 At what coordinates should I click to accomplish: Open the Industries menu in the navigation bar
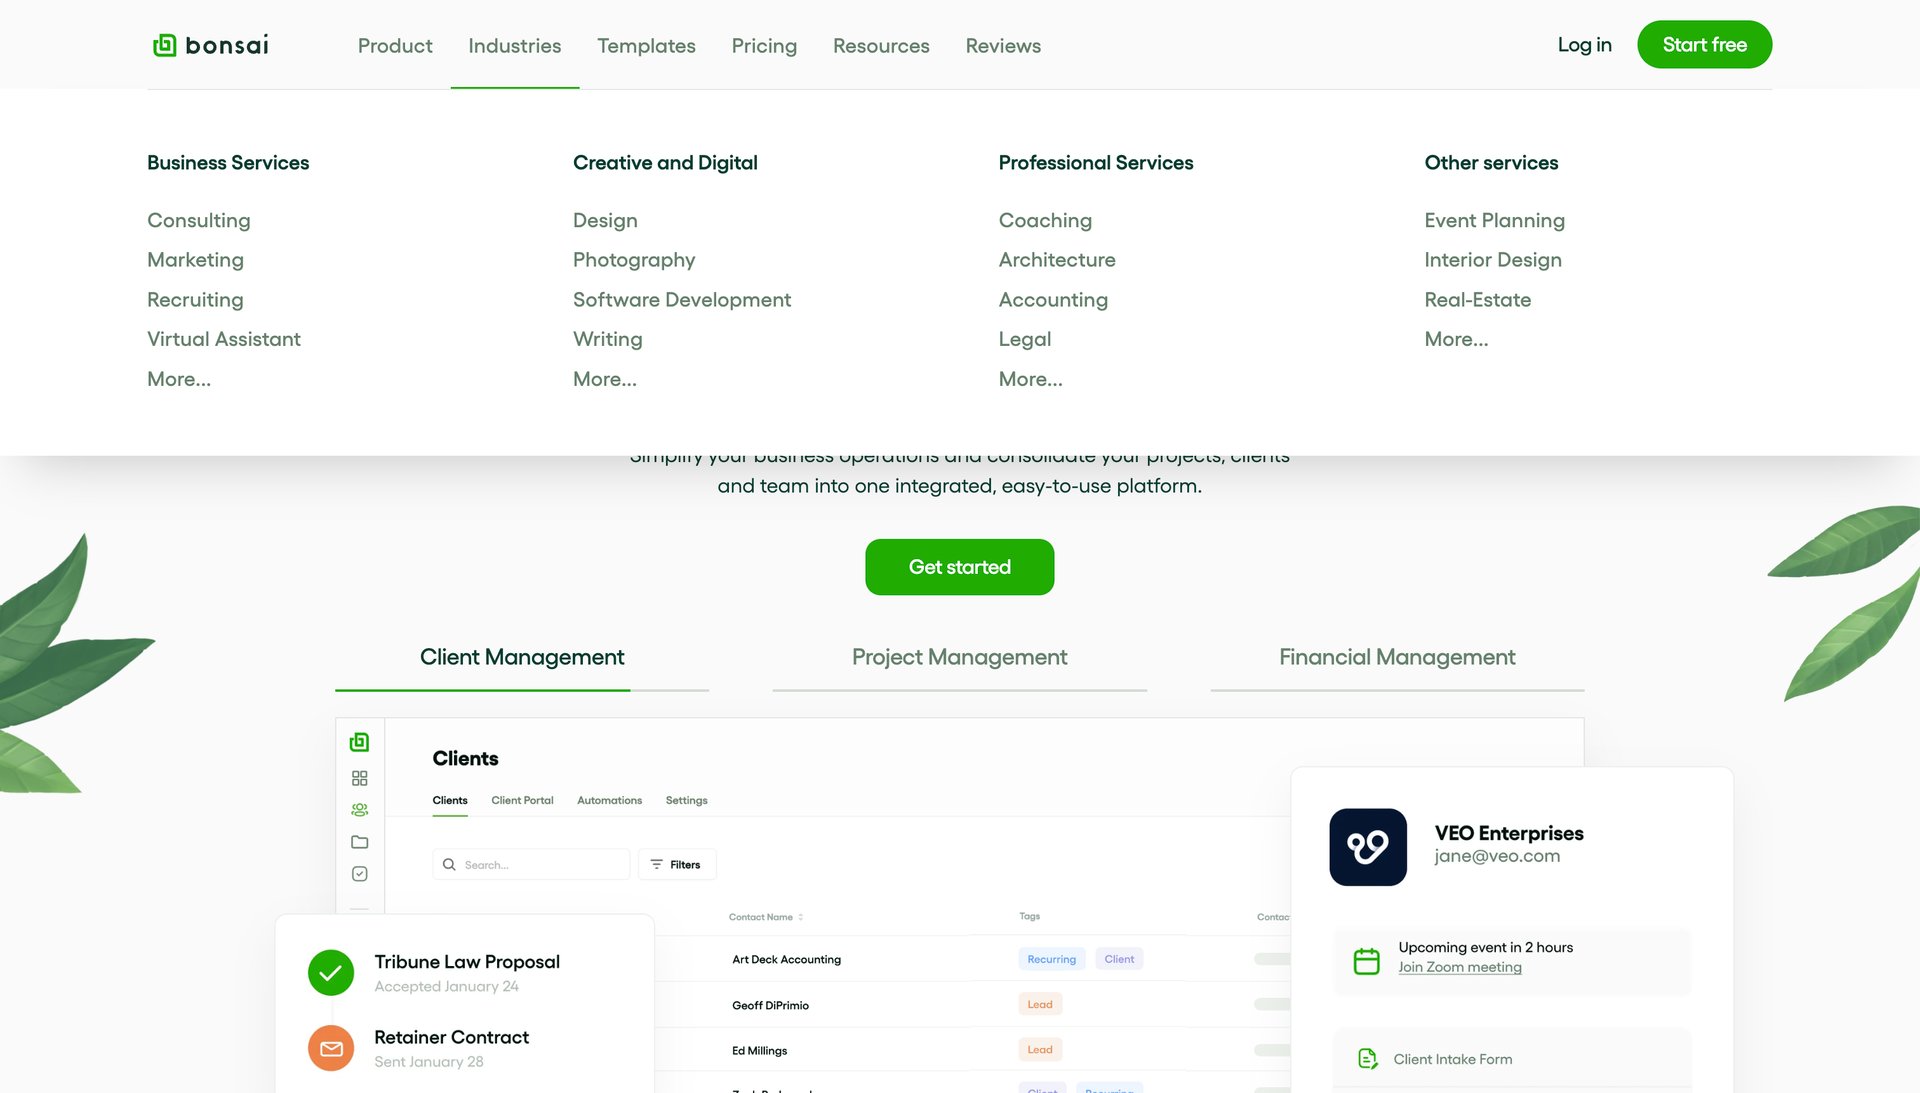[514, 45]
